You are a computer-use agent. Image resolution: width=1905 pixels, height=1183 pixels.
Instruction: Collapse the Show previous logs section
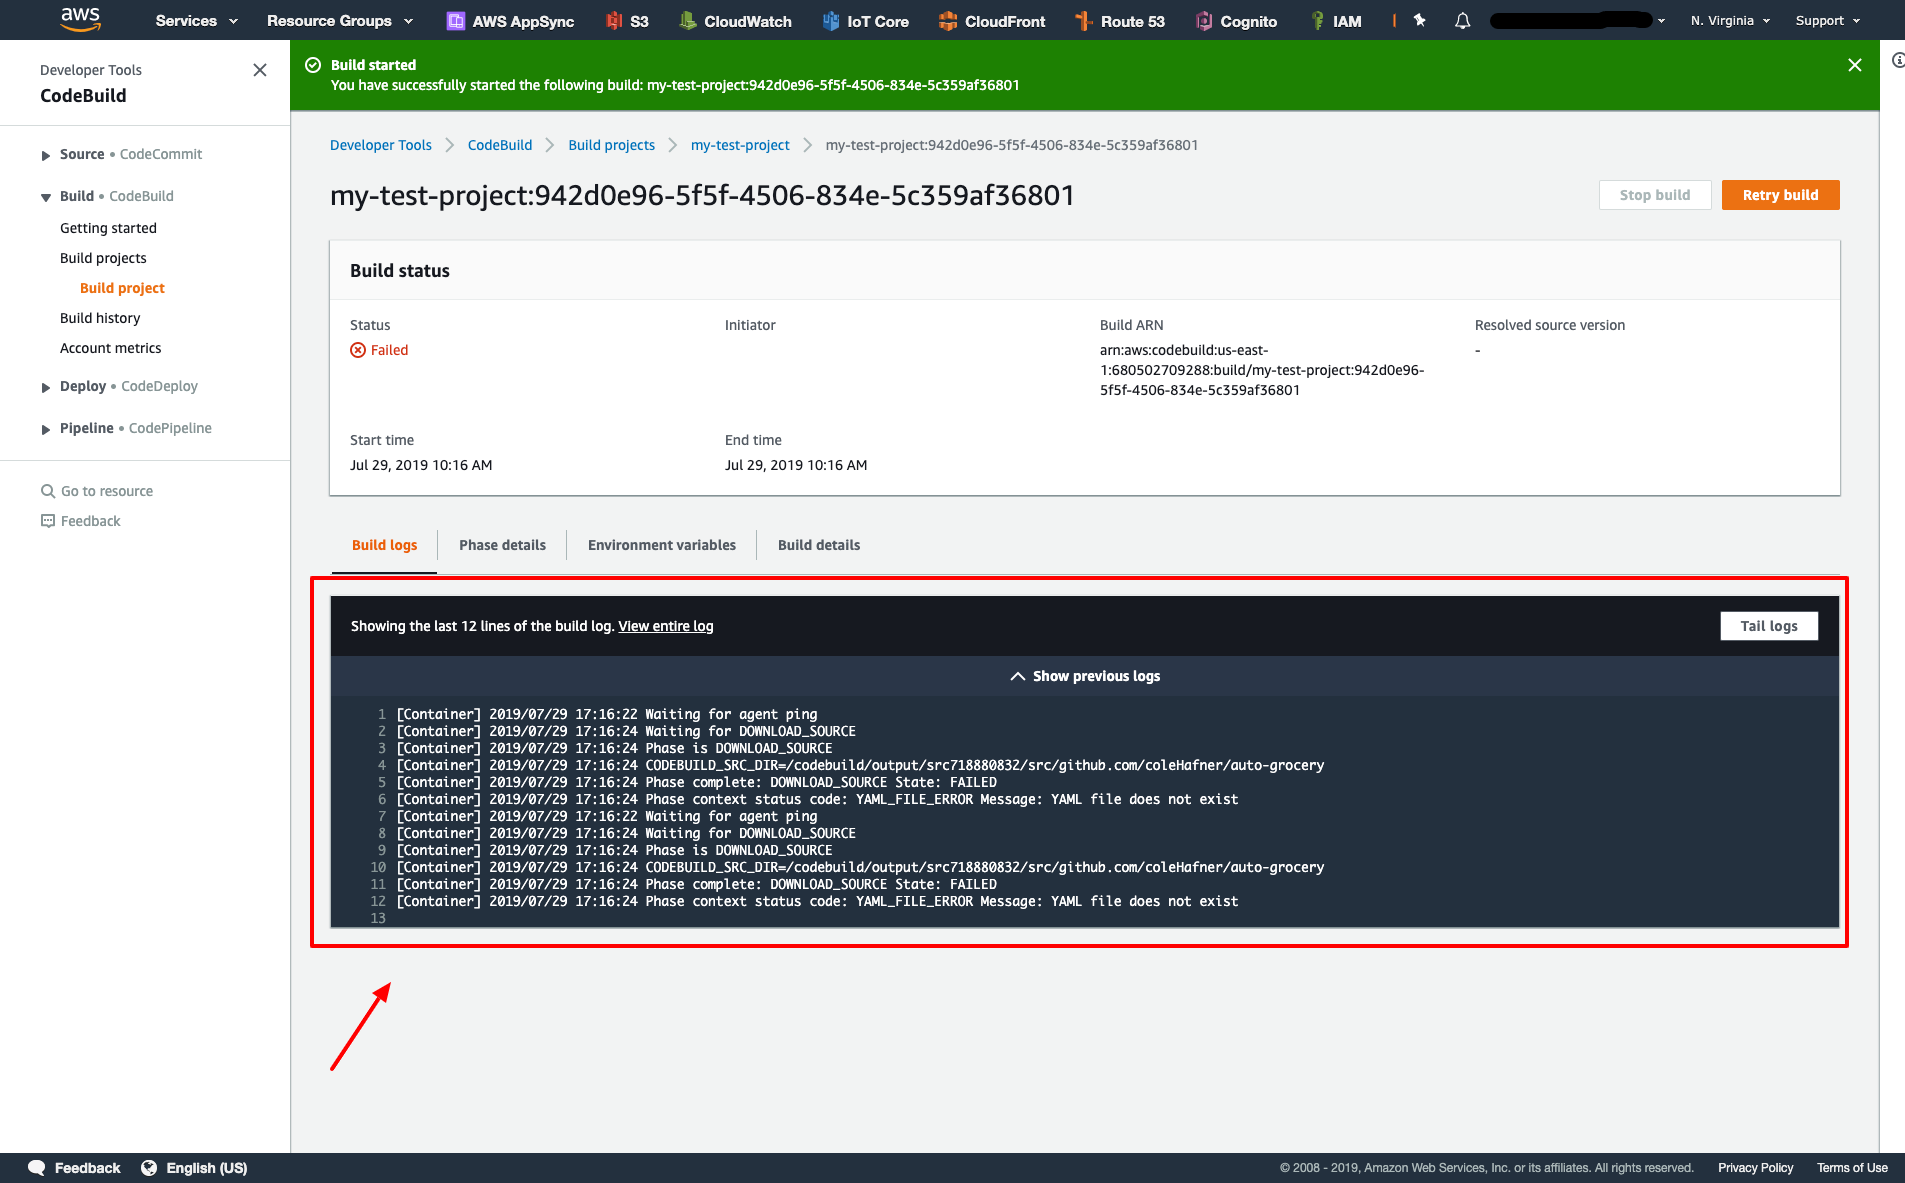pyautogui.click(x=1084, y=675)
